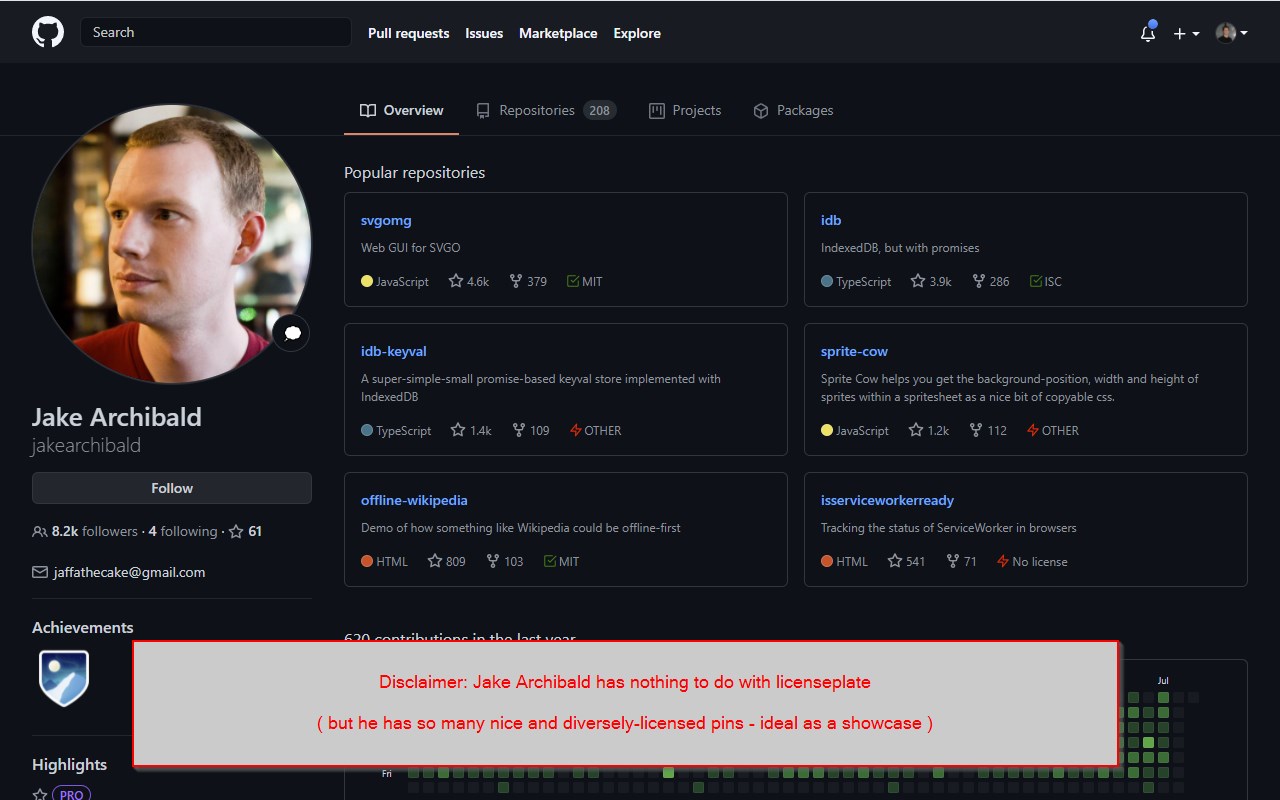This screenshot has height=800, width=1280.
Task: Open the GitHub home logo
Action: 48,32
